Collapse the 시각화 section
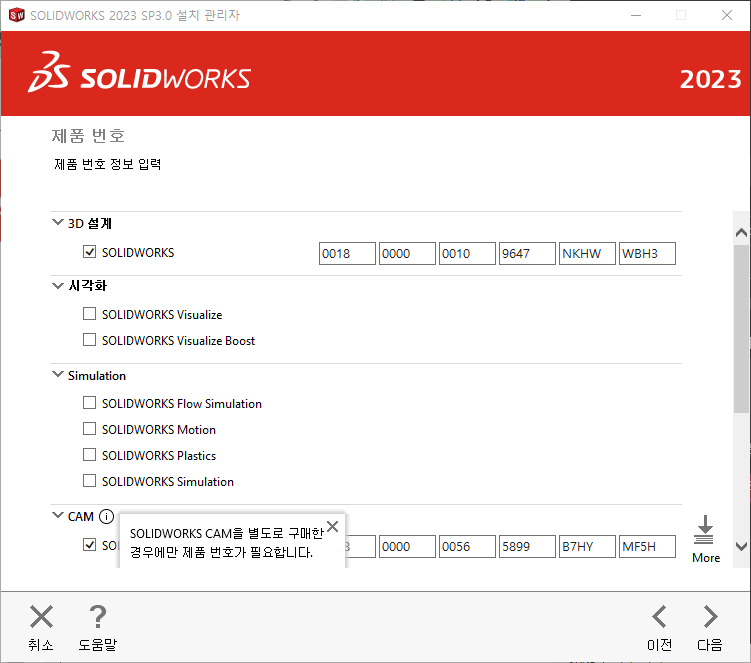Screen dimensions: 751x663 pos(57,286)
